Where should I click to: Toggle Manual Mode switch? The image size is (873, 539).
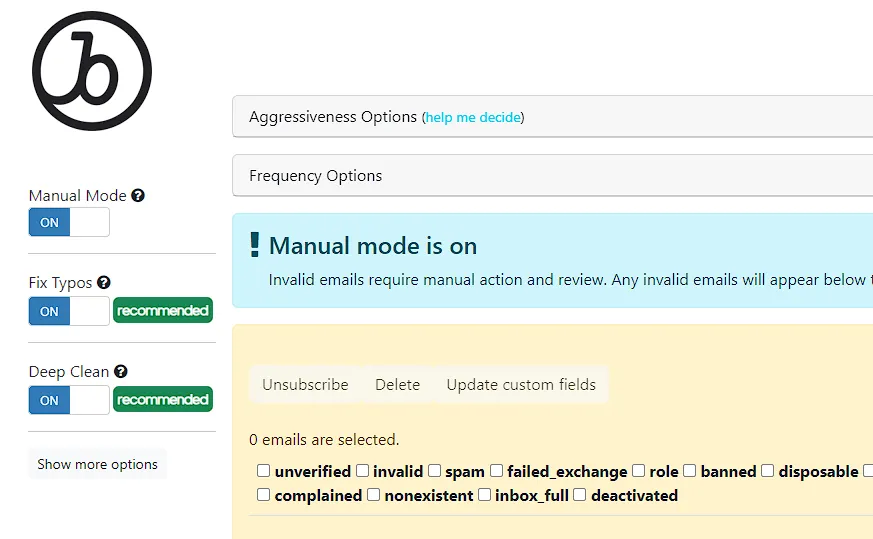tap(69, 222)
